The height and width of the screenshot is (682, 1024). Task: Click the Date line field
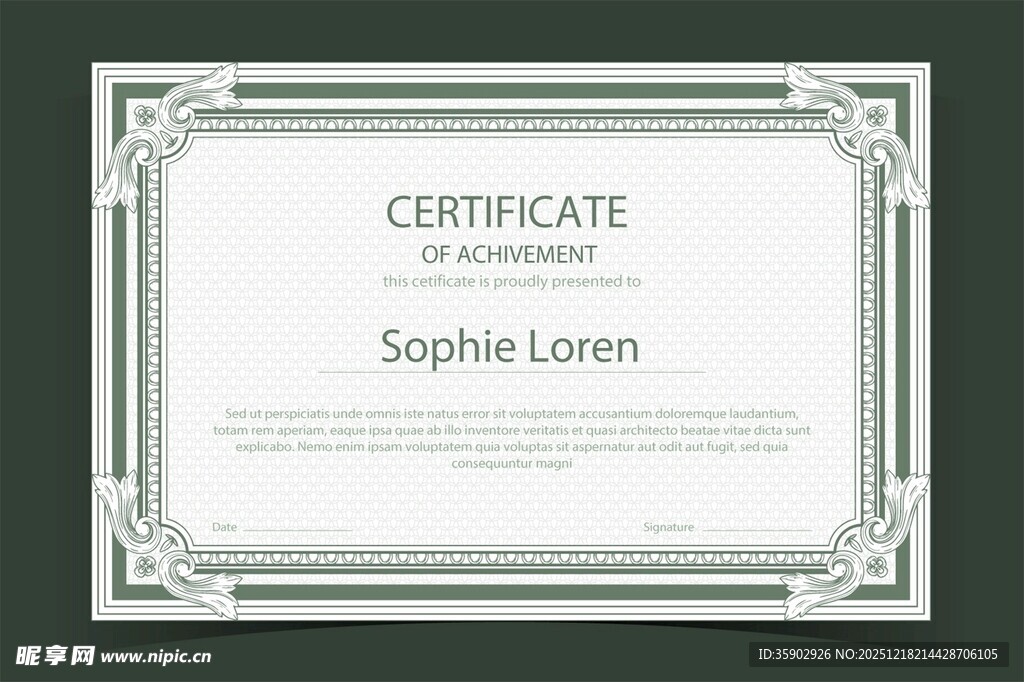297,529
